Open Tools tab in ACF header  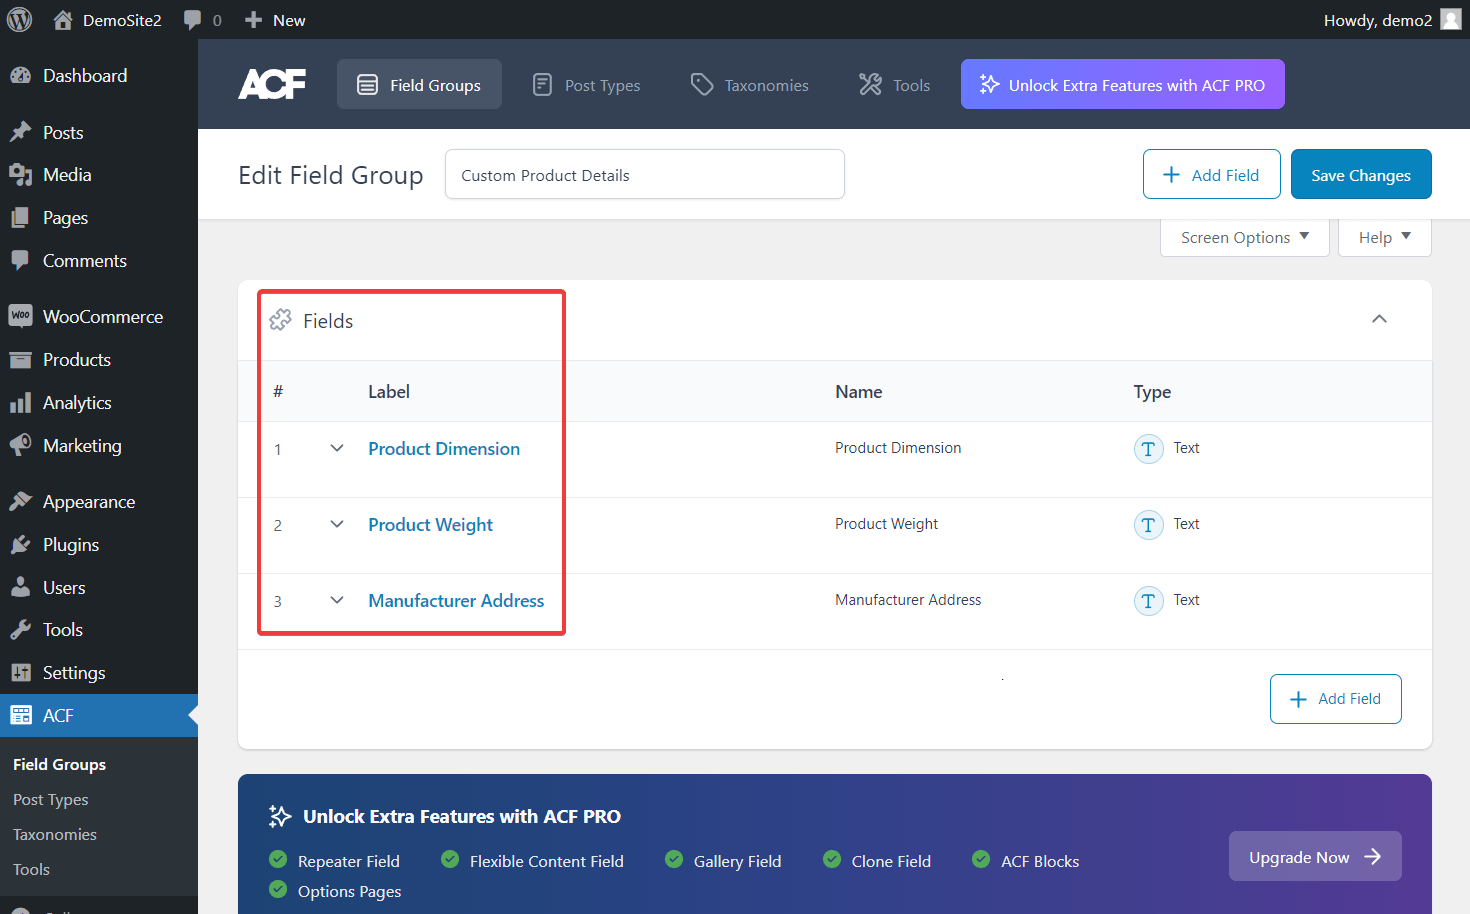point(894,84)
